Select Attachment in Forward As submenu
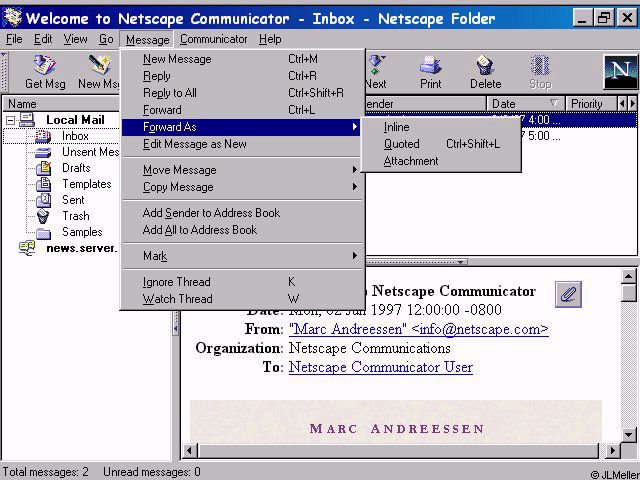This screenshot has height=480, width=640. [441, 161]
